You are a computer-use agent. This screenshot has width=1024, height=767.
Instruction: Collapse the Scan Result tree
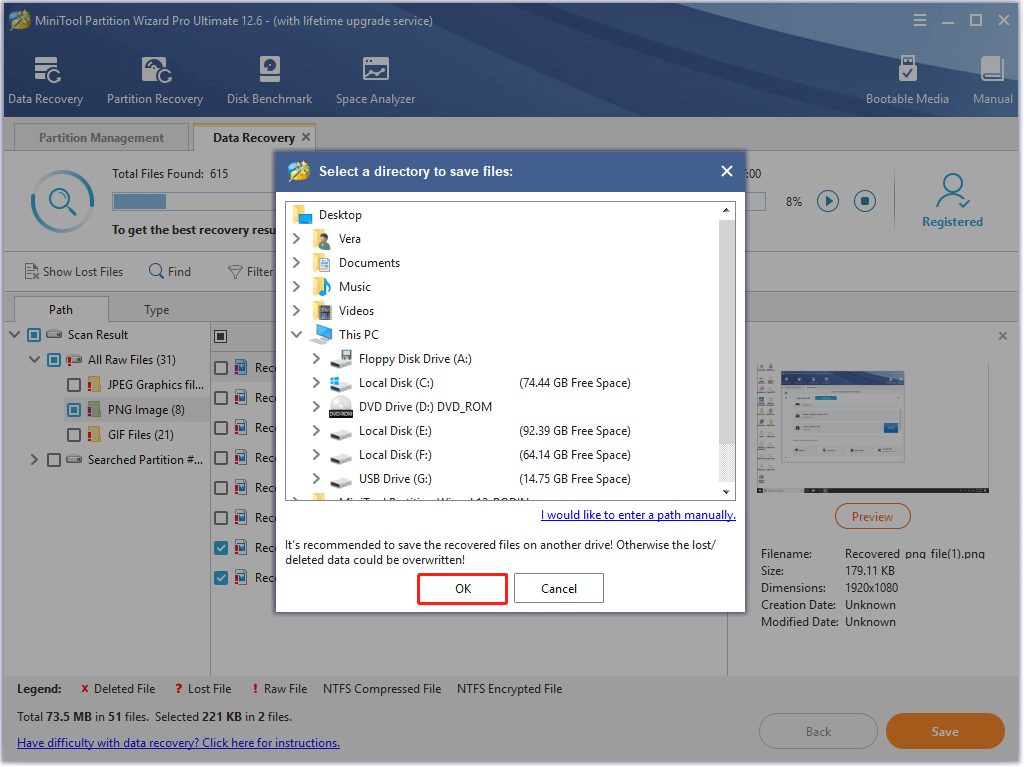click(x=14, y=335)
